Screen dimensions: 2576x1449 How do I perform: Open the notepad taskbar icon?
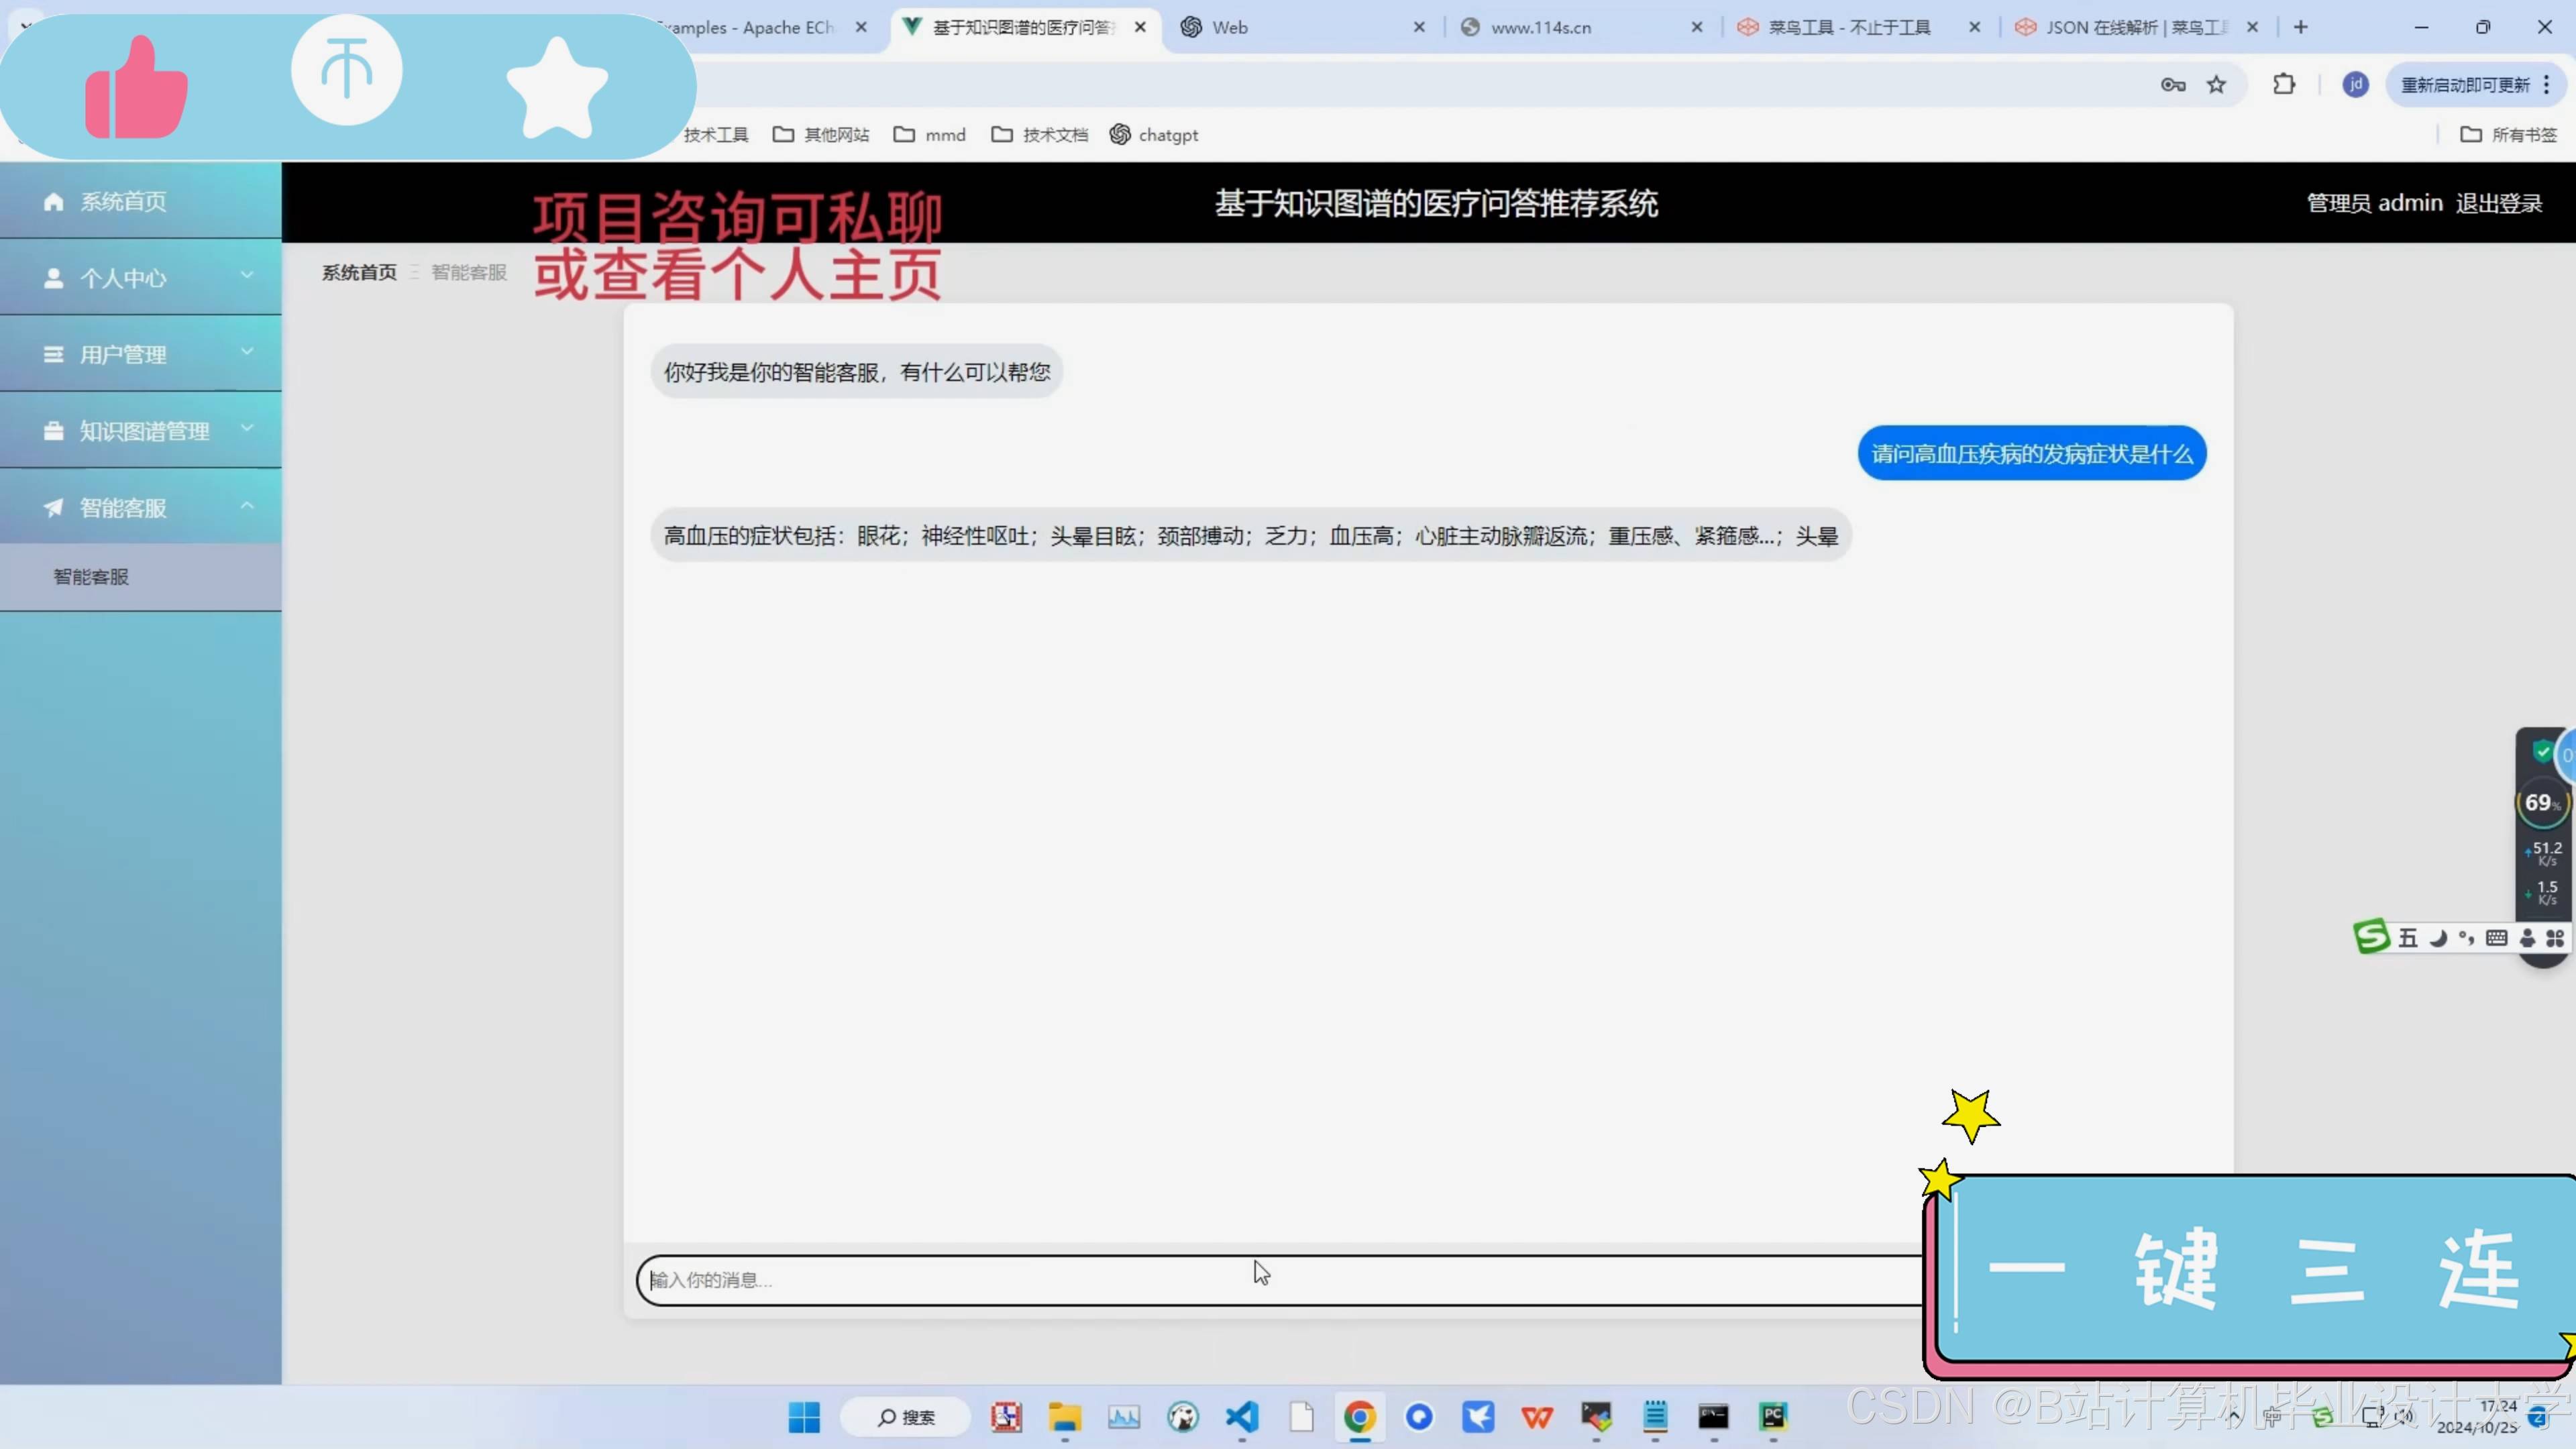tap(1655, 1417)
